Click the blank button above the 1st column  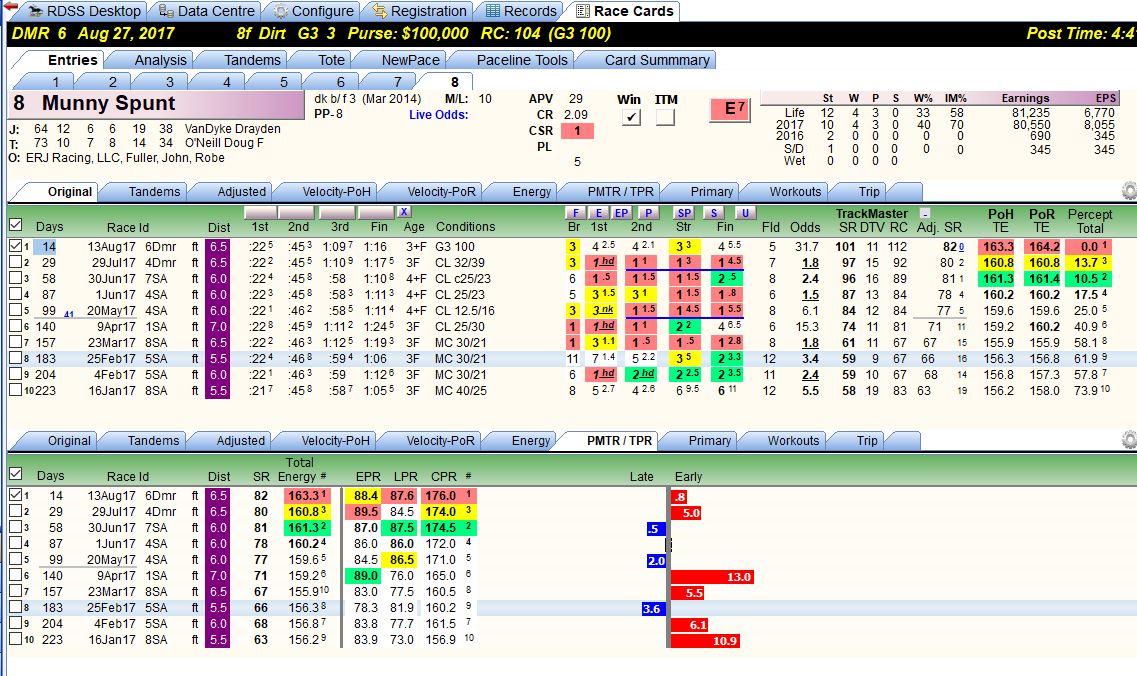coord(261,213)
